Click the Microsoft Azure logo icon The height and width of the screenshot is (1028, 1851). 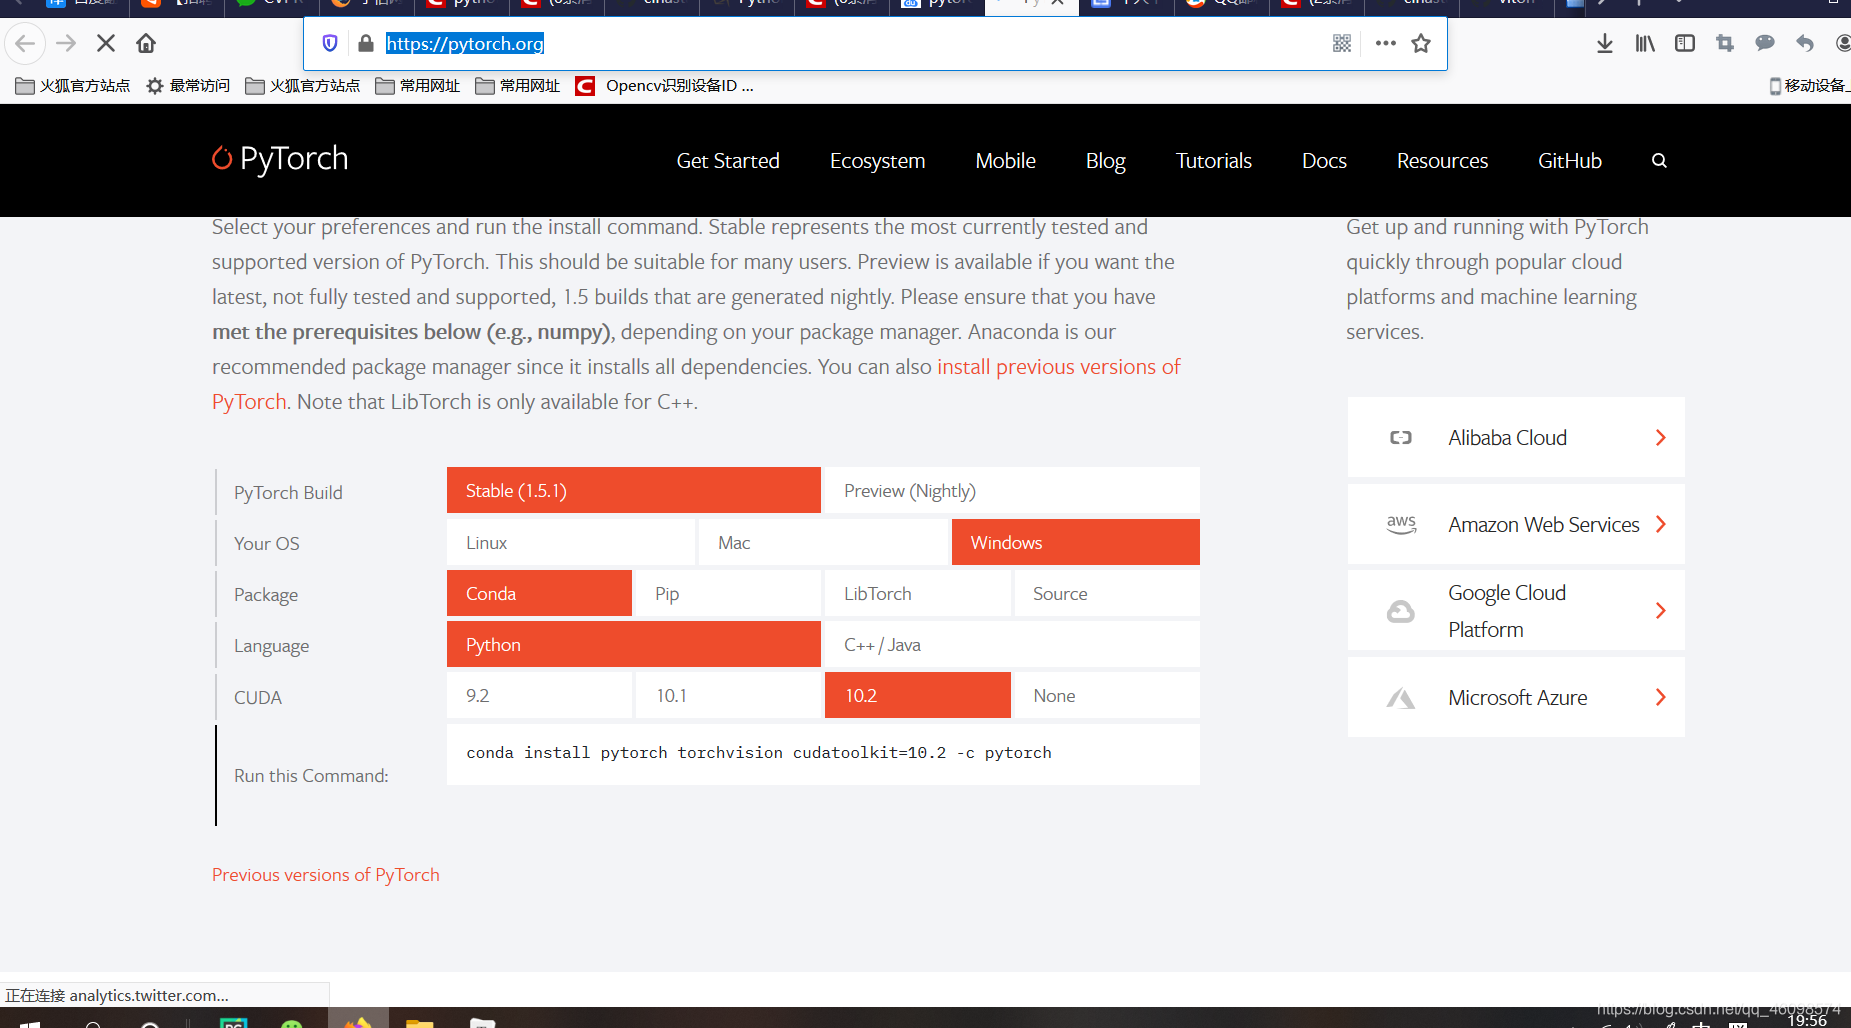click(x=1401, y=698)
